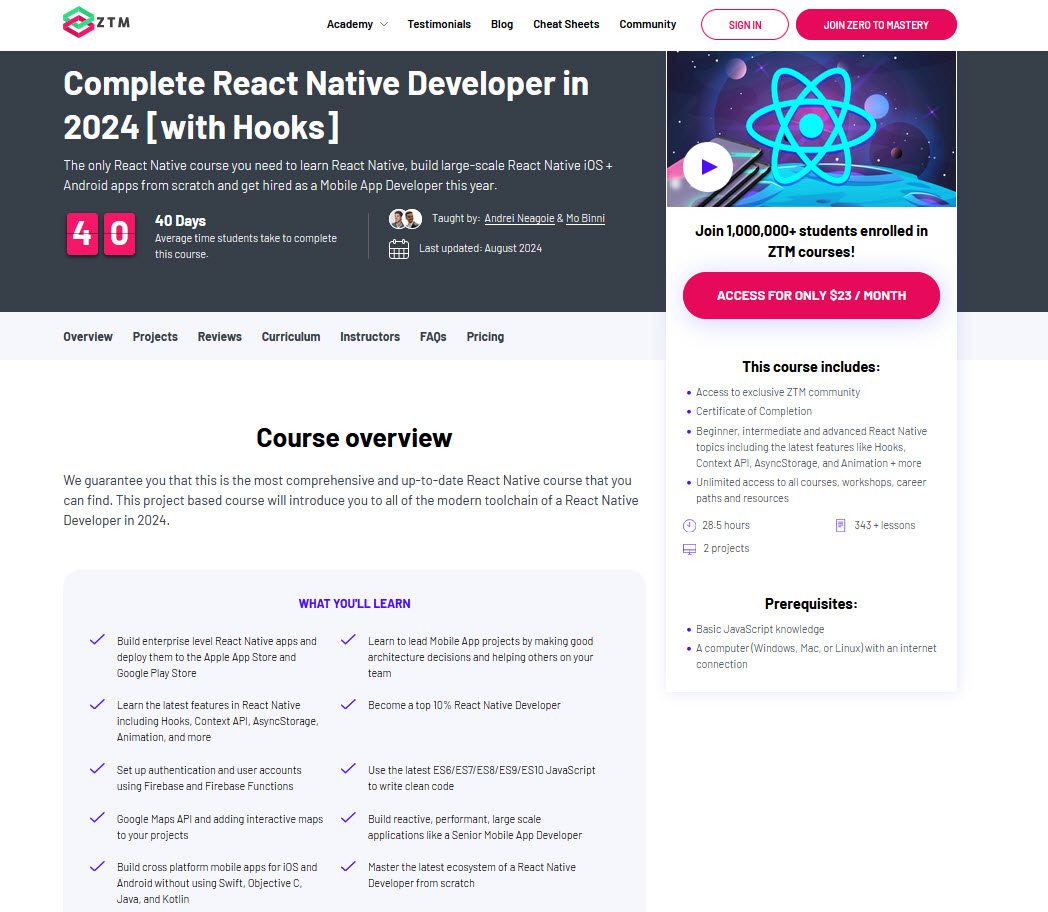
Task: Expand the Academy dropdown menu
Action: pos(357,24)
